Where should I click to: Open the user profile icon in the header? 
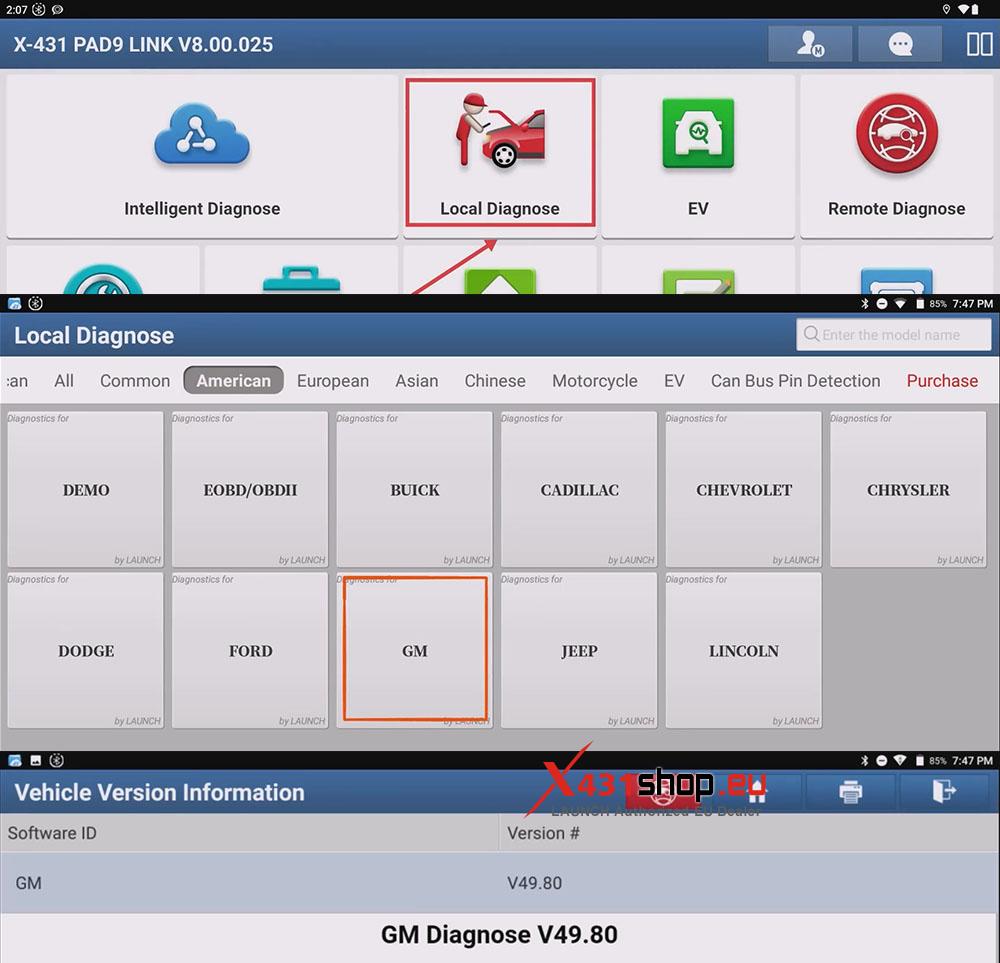click(x=809, y=45)
